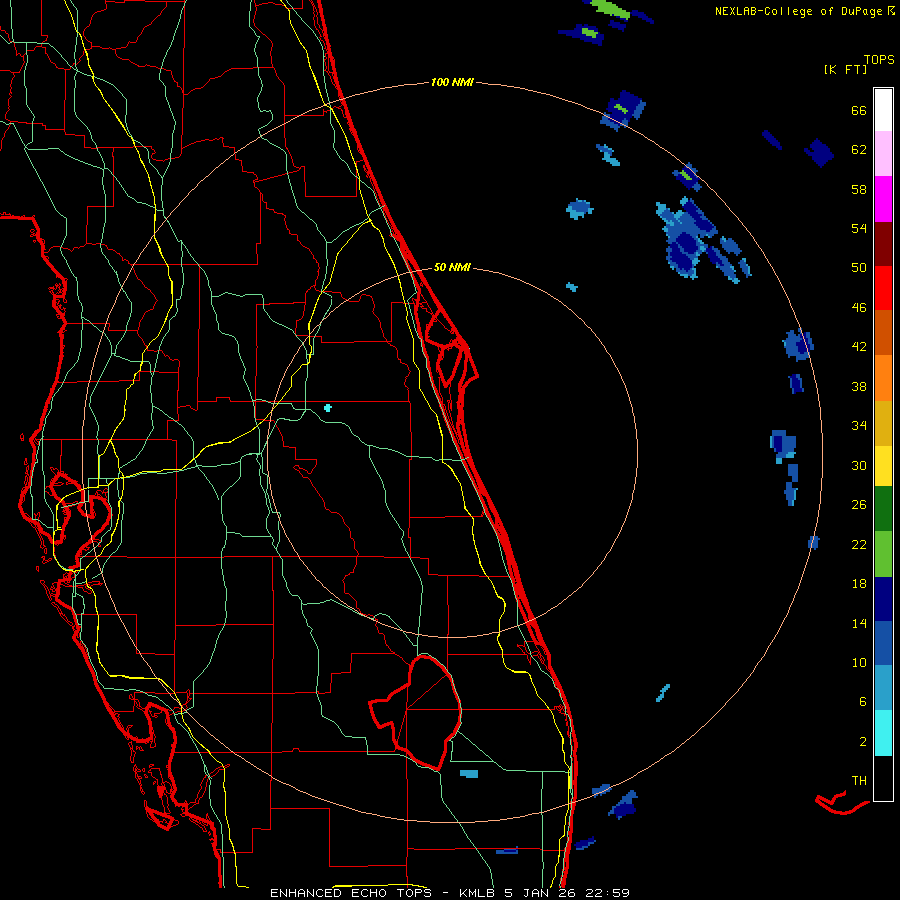Click the legend value 58
900x900 pixels.
click(859, 189)
